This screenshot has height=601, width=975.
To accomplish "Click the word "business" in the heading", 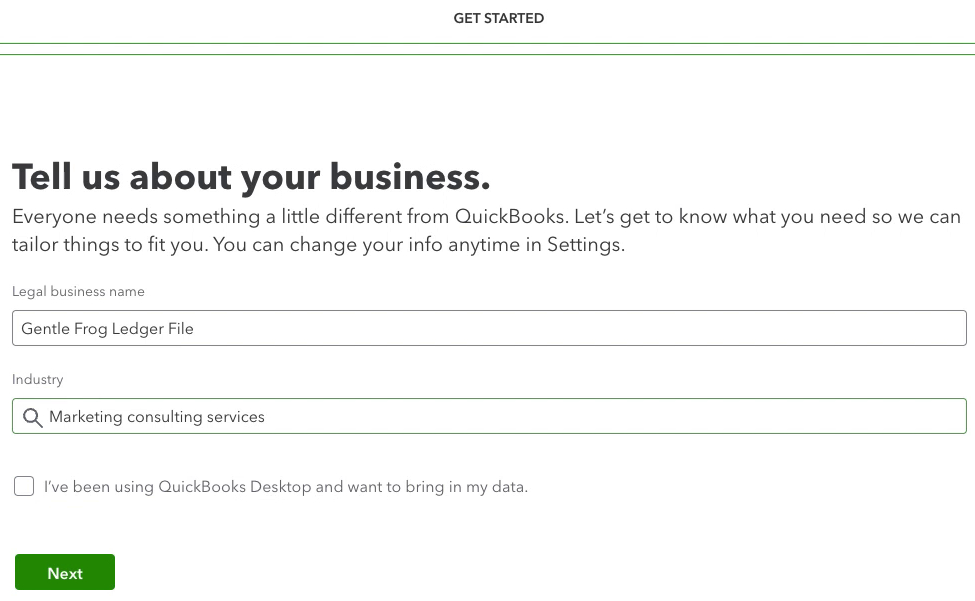I will 409,177.
